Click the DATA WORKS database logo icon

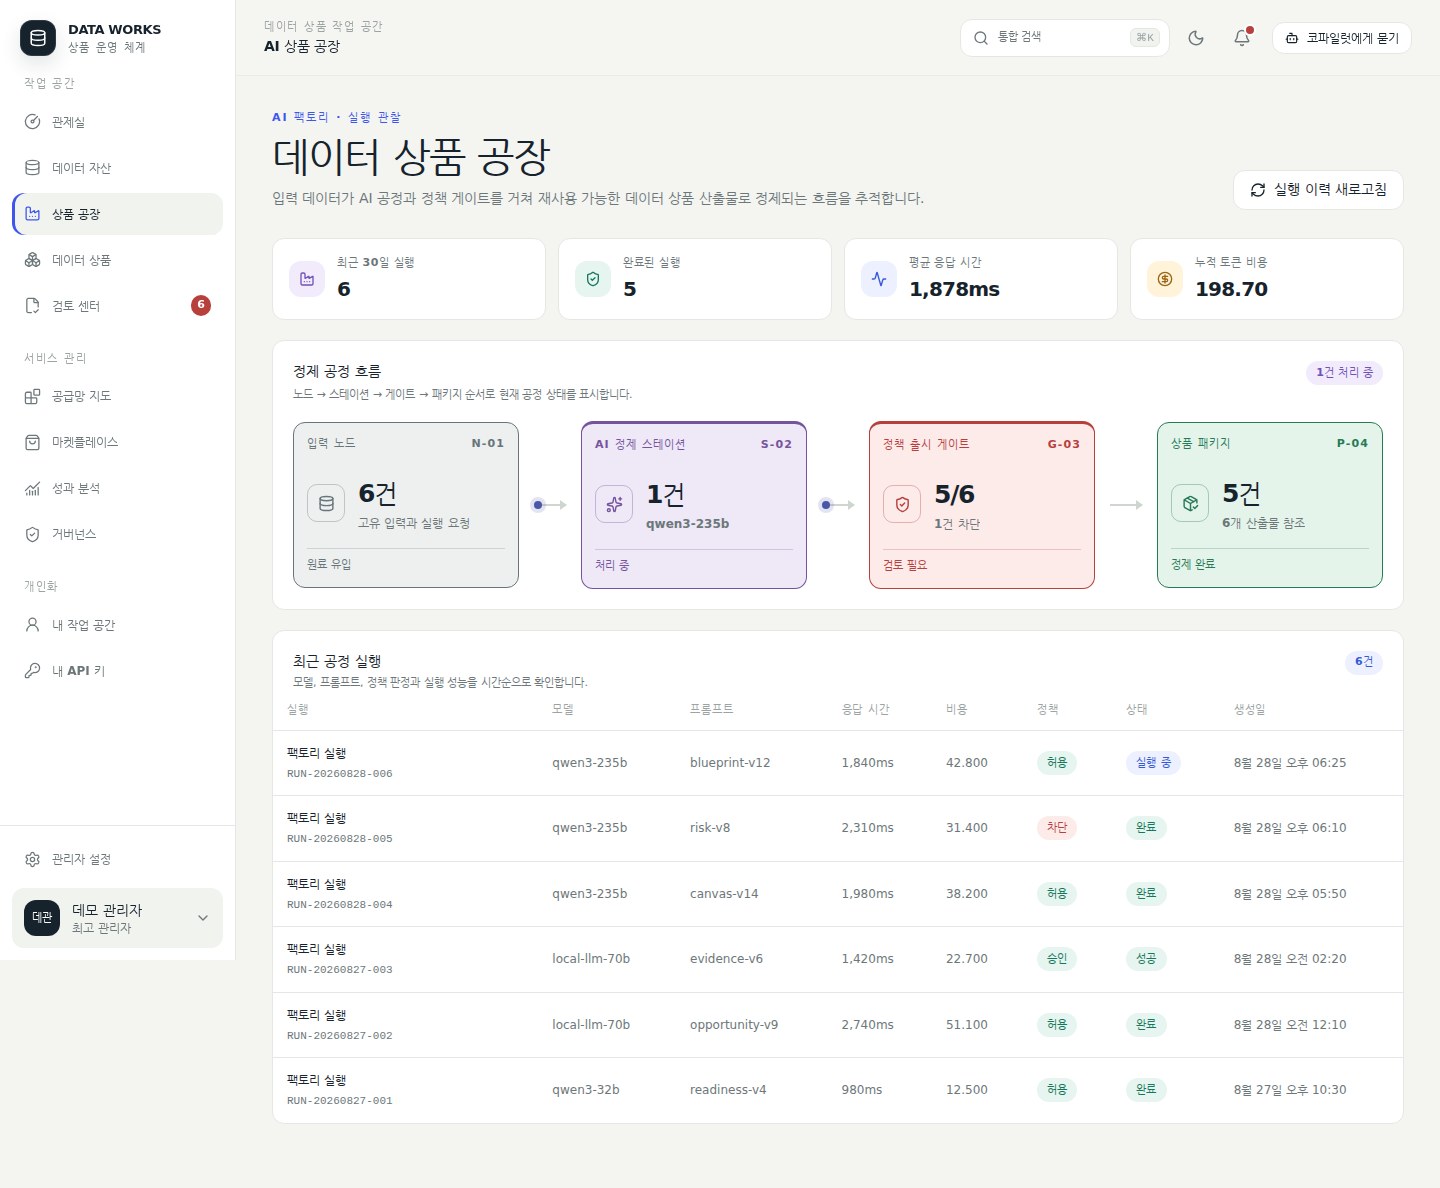(38, 38)
